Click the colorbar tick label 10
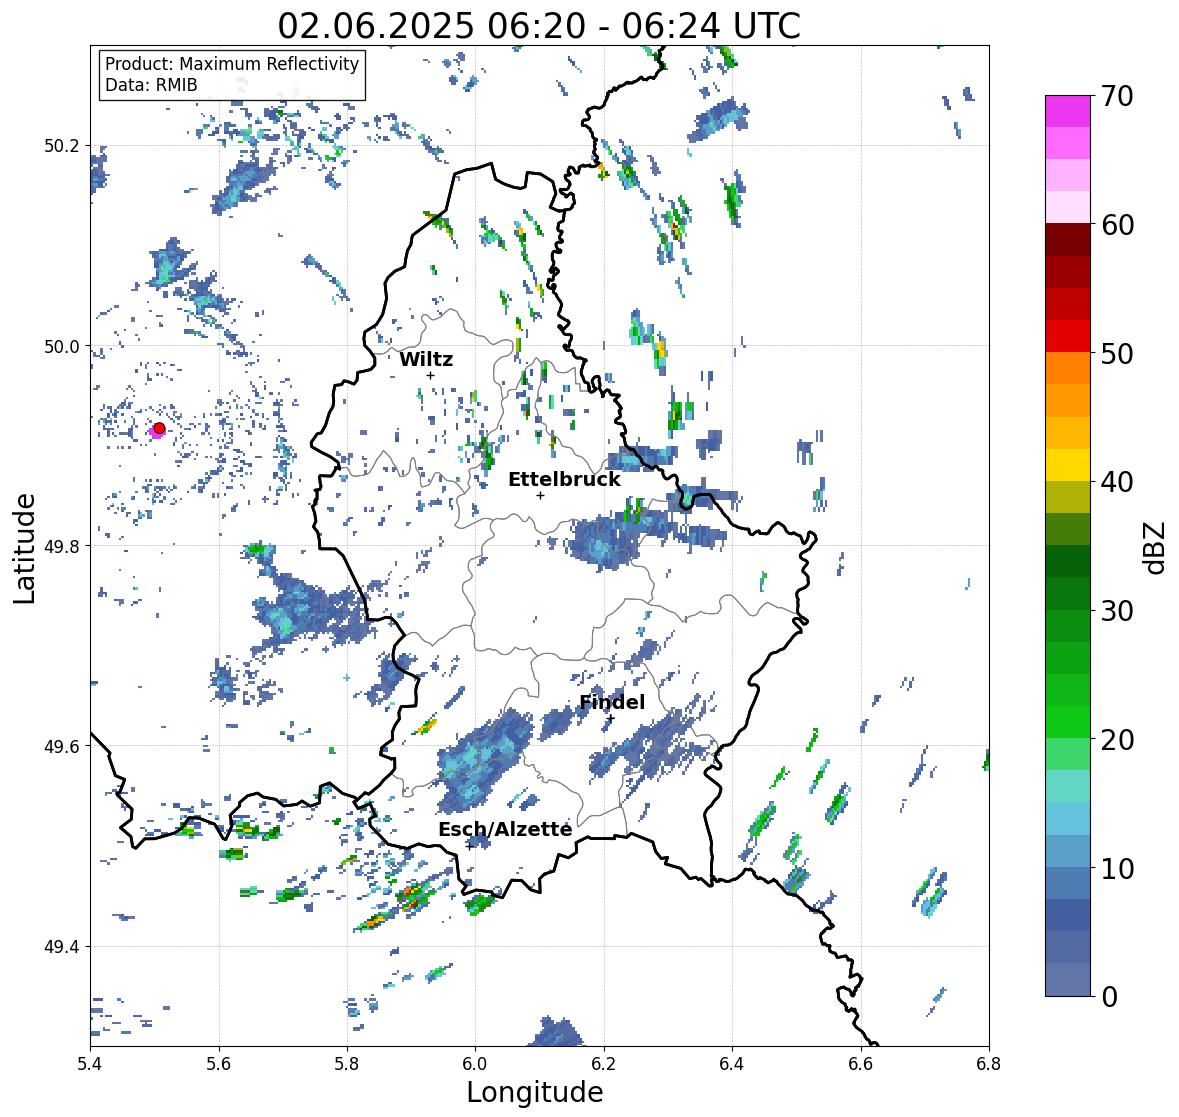1179x1117 pixels. point(1117,868)
